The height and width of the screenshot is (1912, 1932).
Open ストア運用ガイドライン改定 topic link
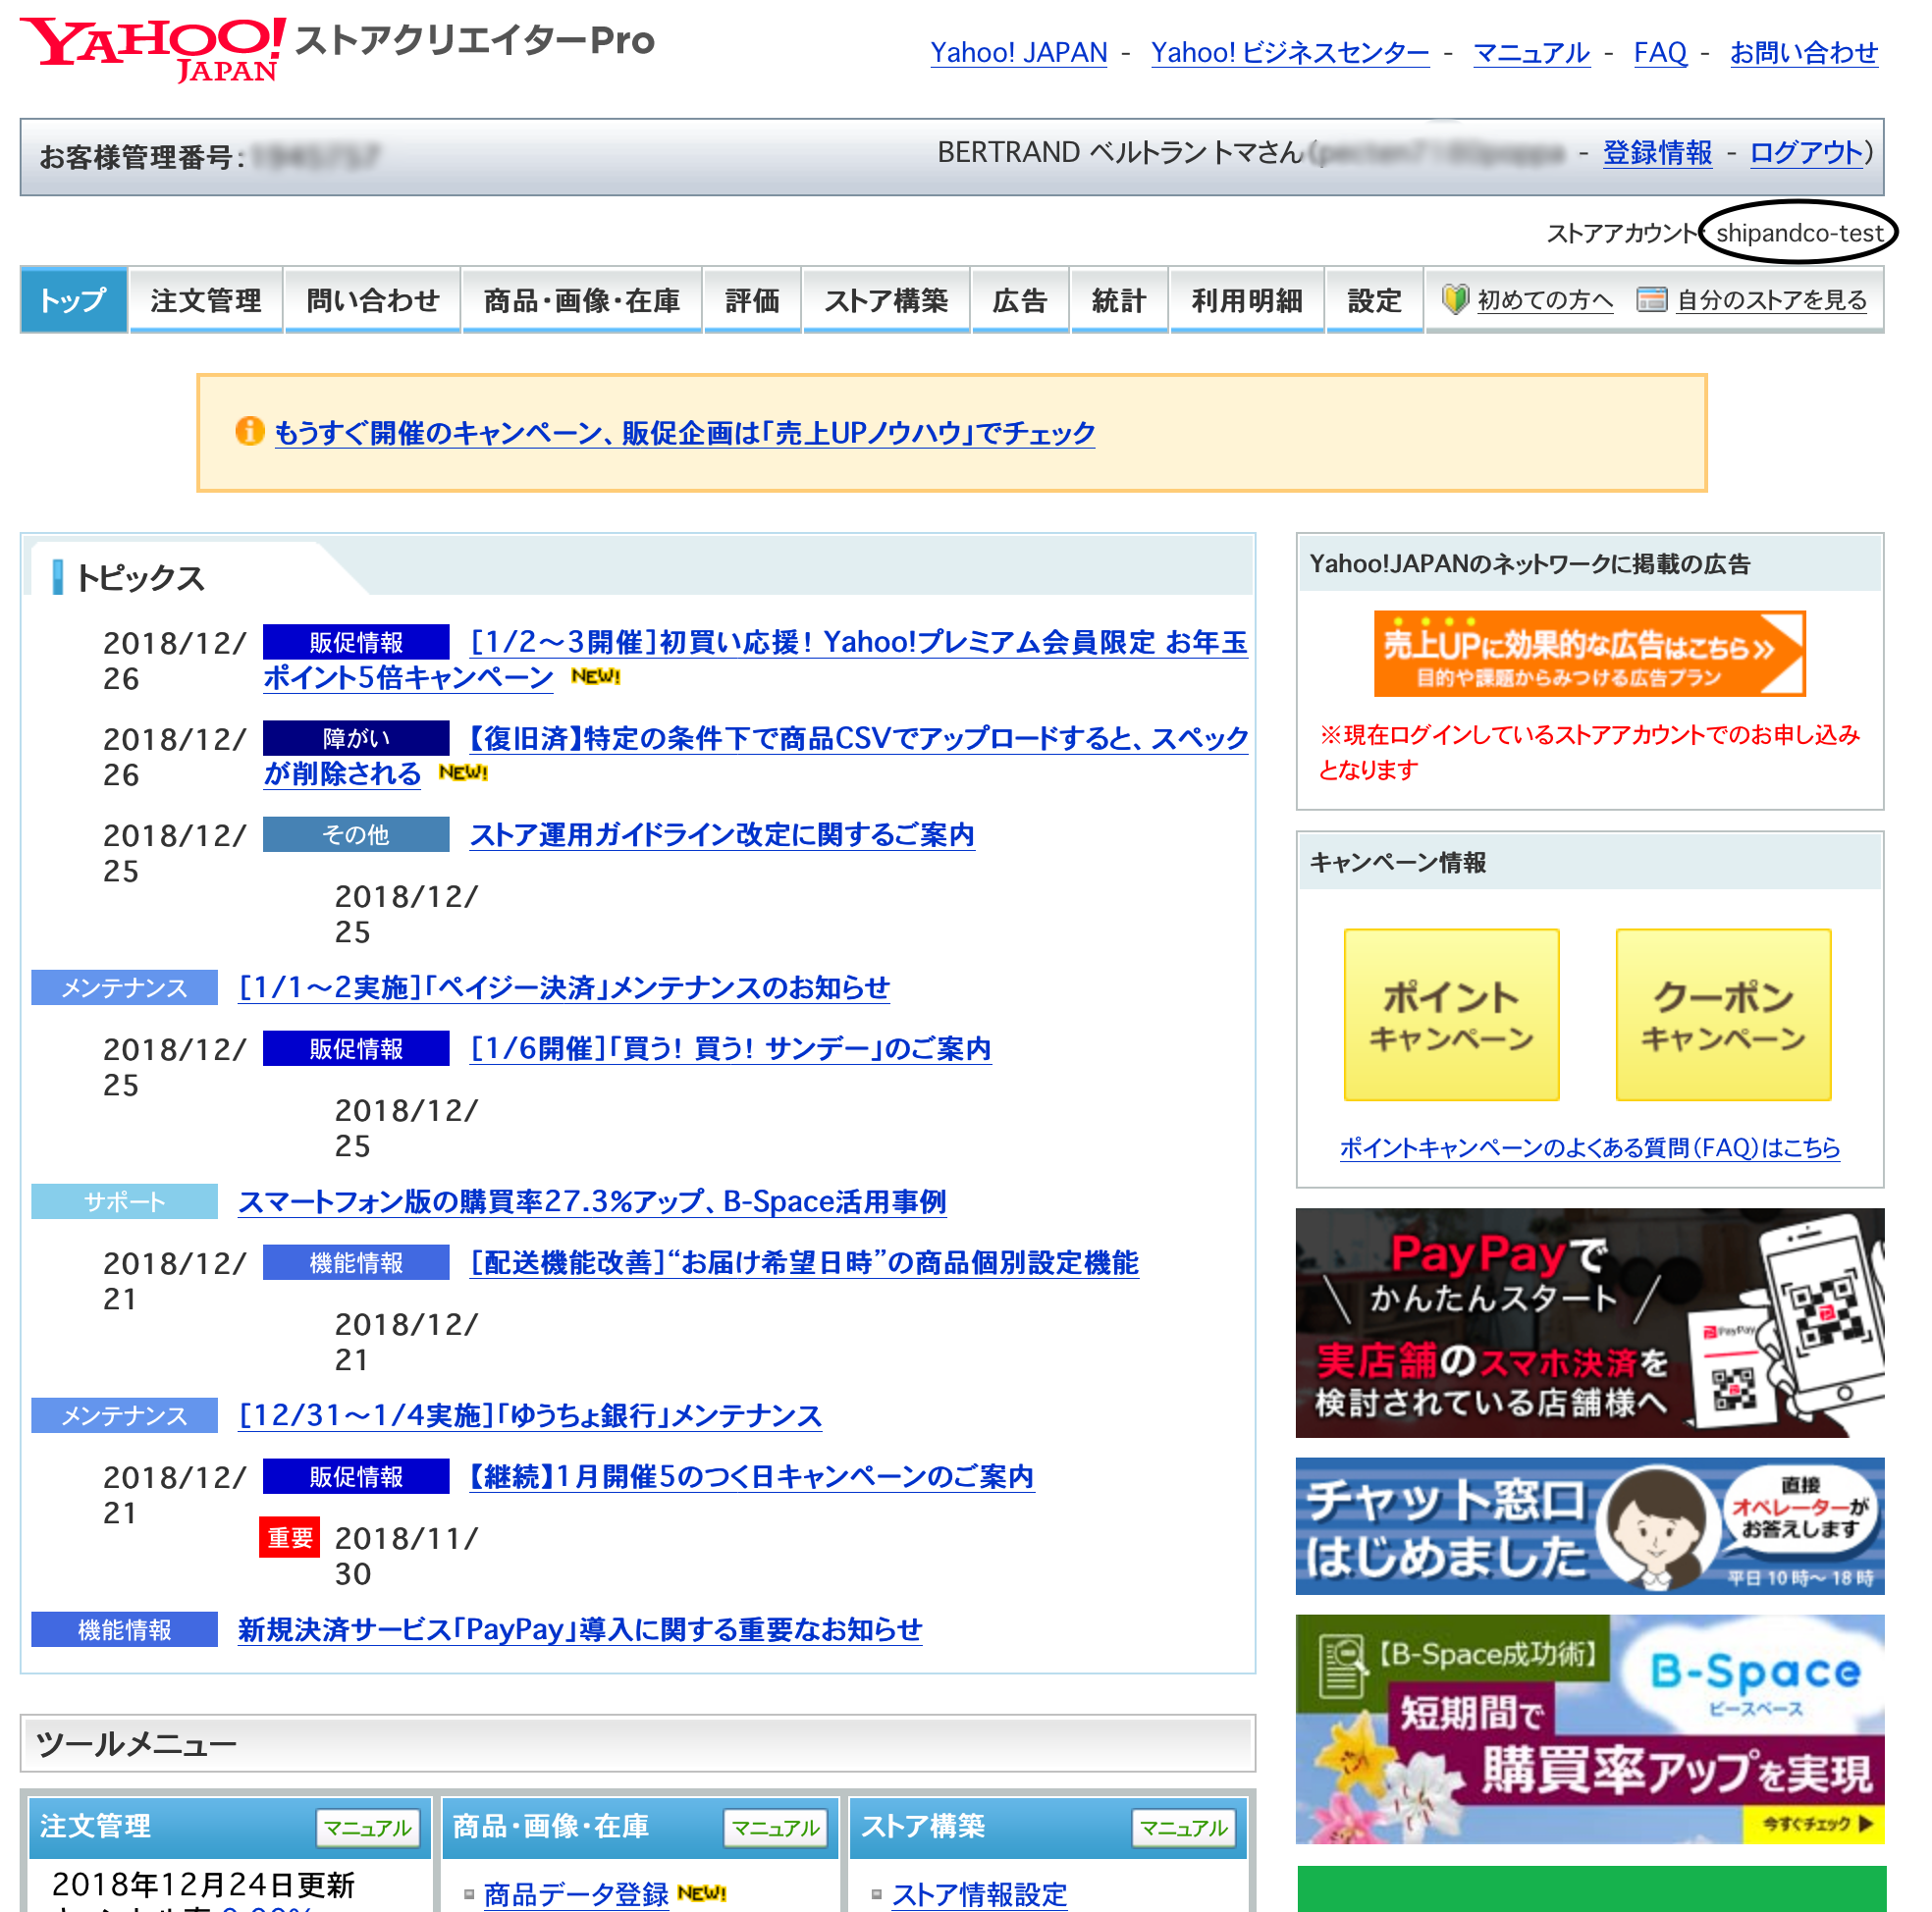[722, 835]
